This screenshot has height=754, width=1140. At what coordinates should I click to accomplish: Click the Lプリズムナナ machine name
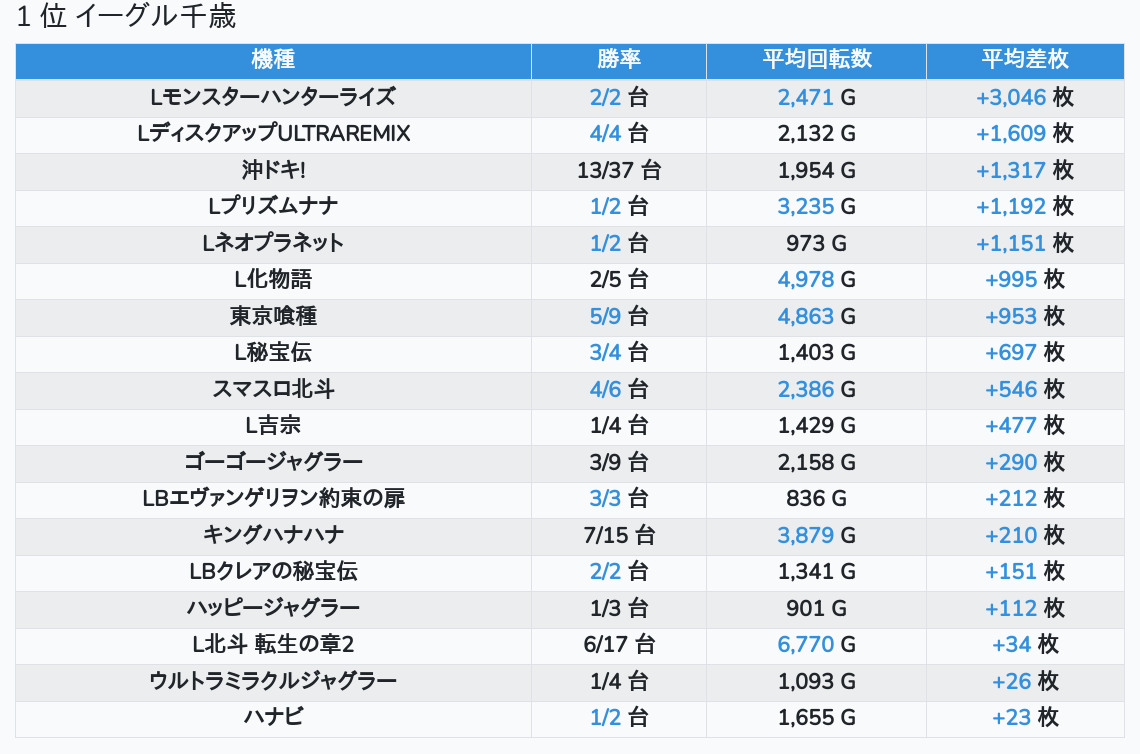(273, 207)
